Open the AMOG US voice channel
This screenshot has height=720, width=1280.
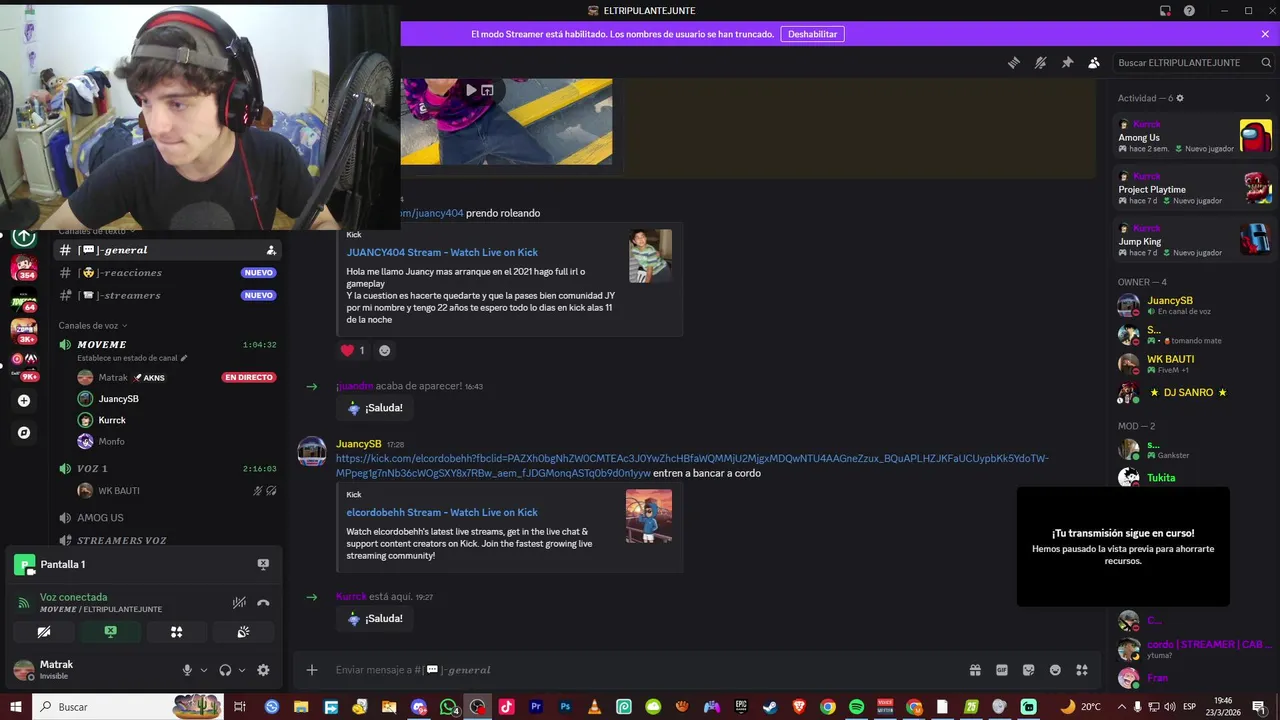coord(167,518)
